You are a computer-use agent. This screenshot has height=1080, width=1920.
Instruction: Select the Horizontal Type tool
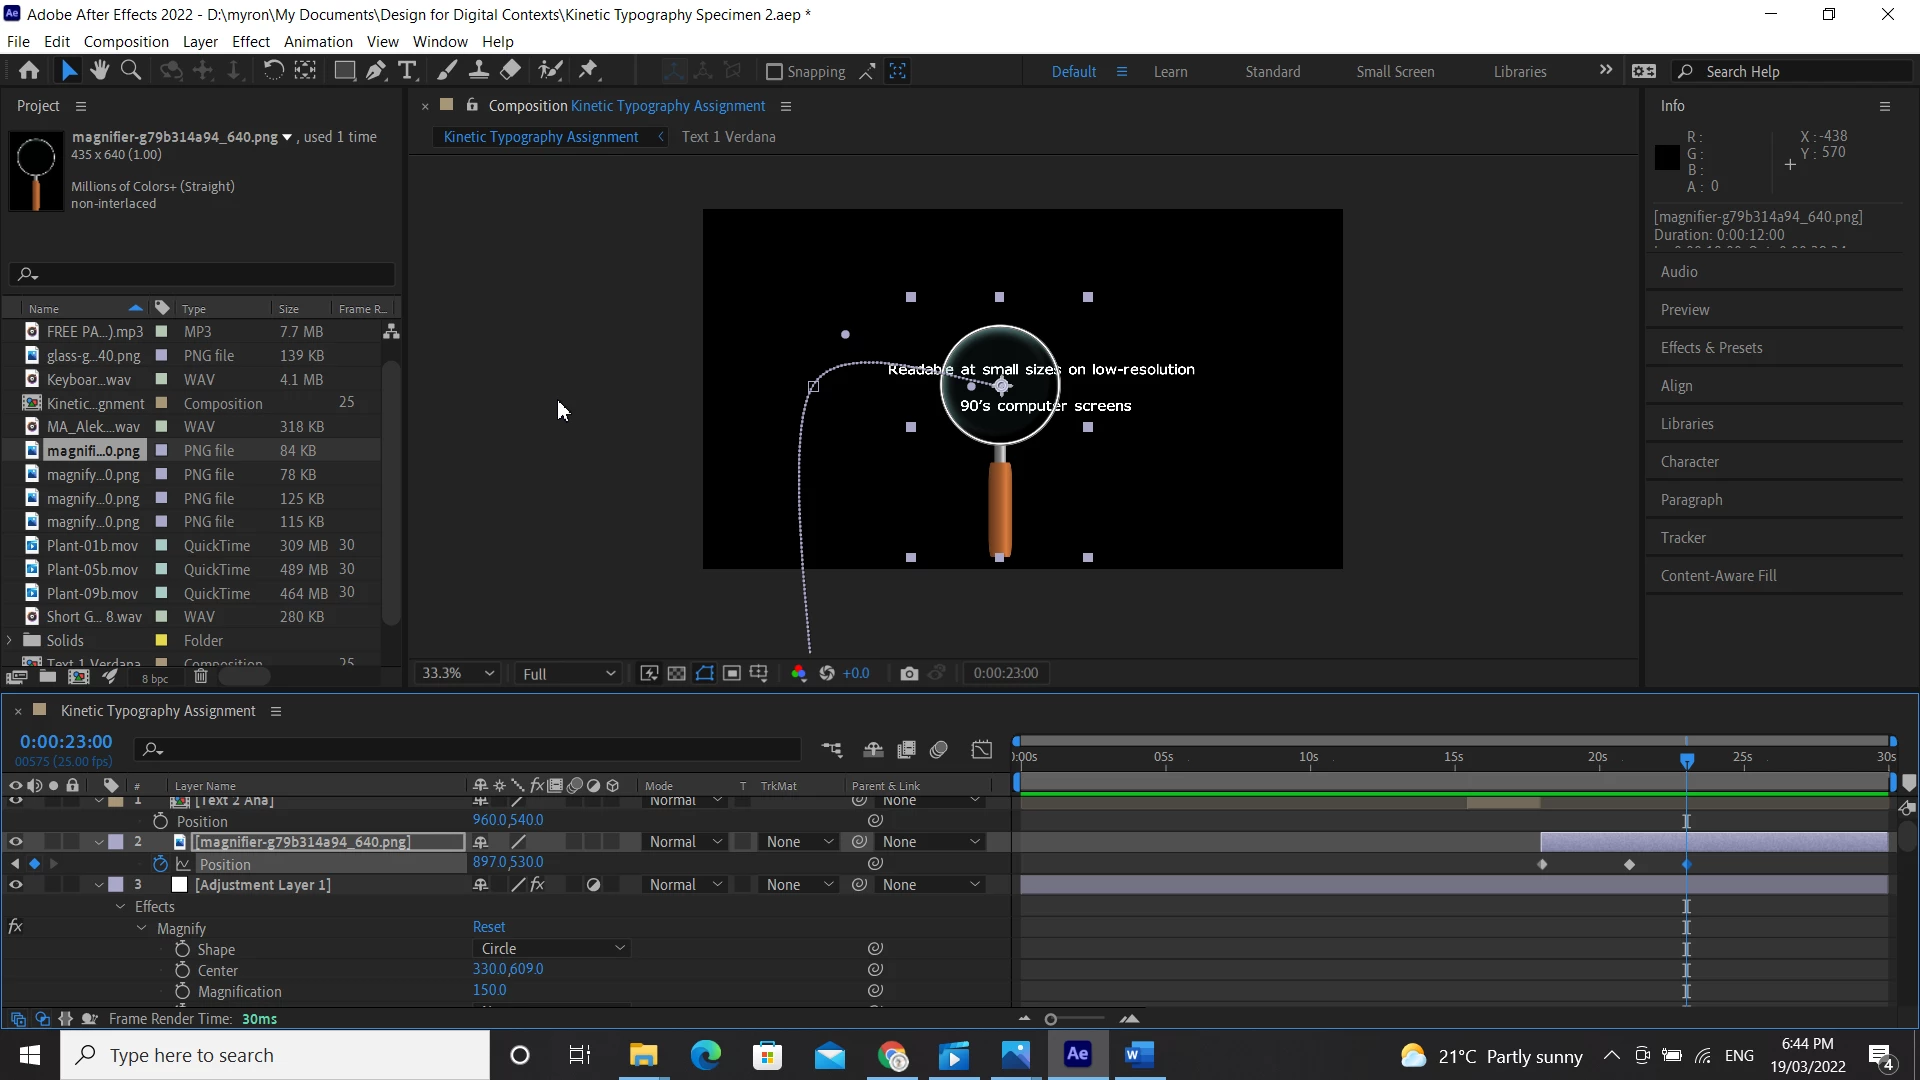click(x=406, y=70)
